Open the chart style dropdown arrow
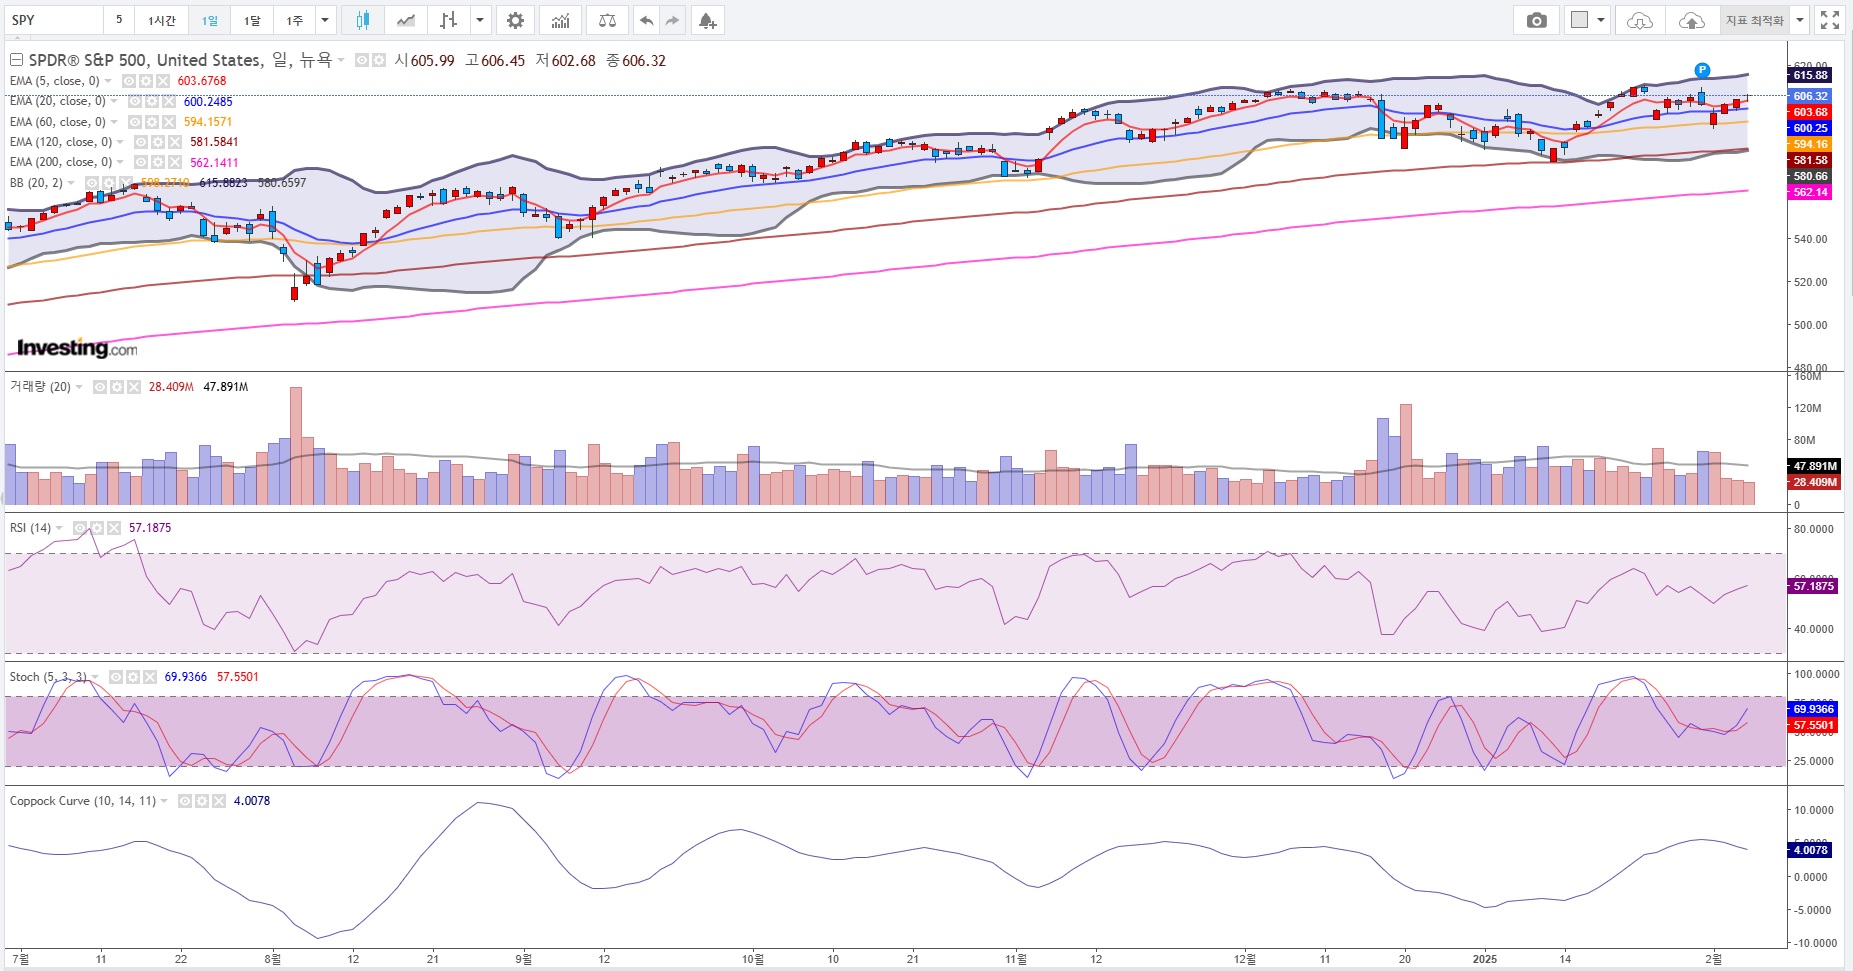Viewport: 1853px width, 971px height. tap(481, 20)
